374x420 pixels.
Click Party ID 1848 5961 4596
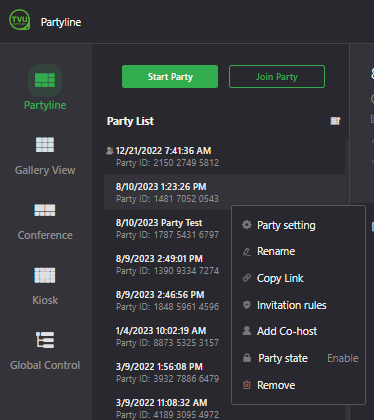pyautogui.click(x=167, y=307)
